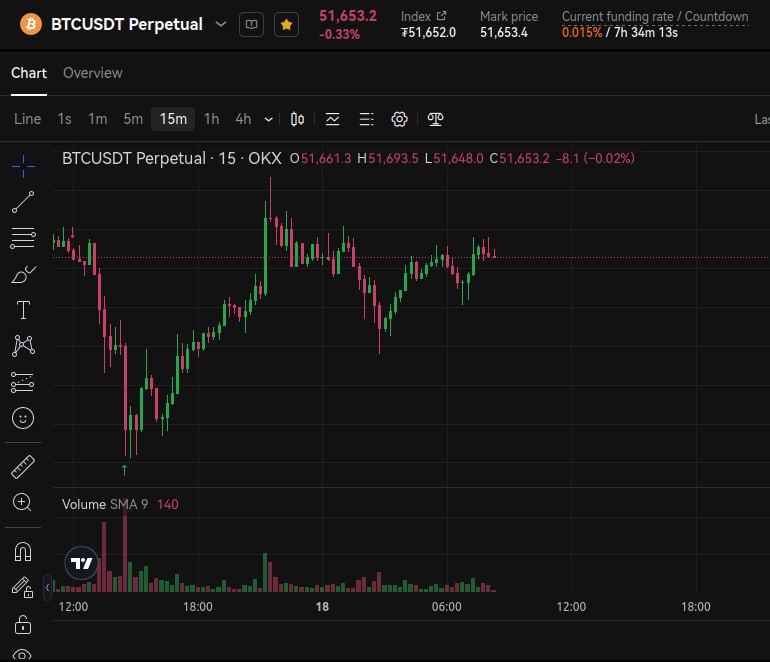Collapse the drawing toolbar side arrow

[48, 587]
